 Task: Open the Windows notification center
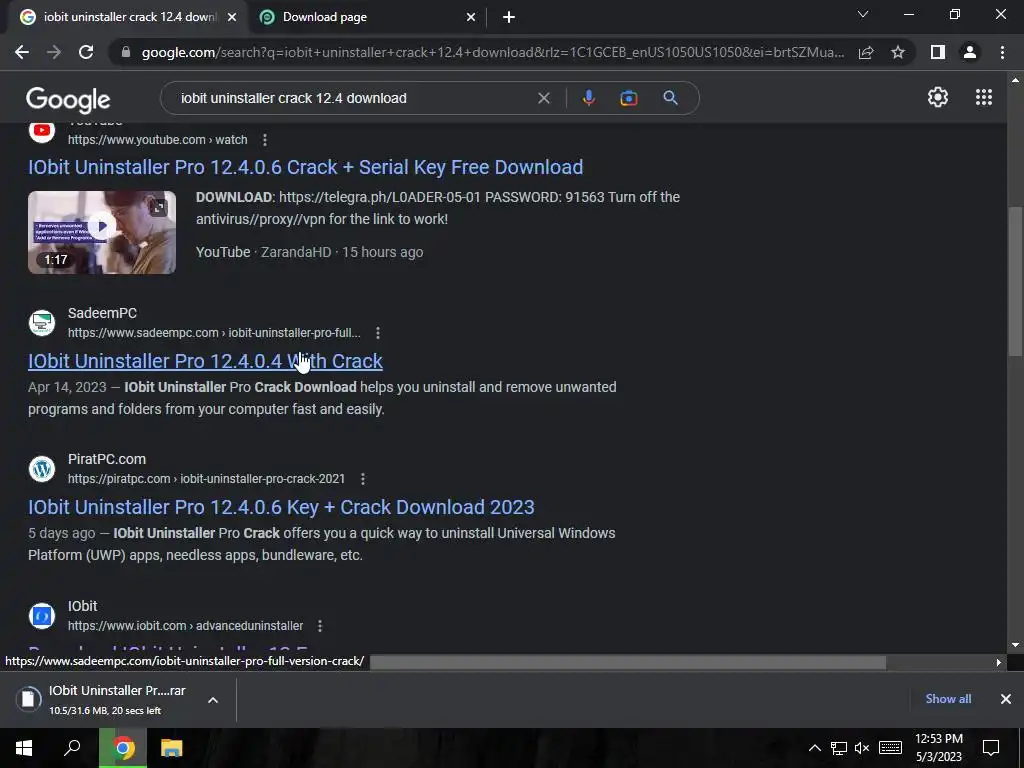click(x=991, y=748)
